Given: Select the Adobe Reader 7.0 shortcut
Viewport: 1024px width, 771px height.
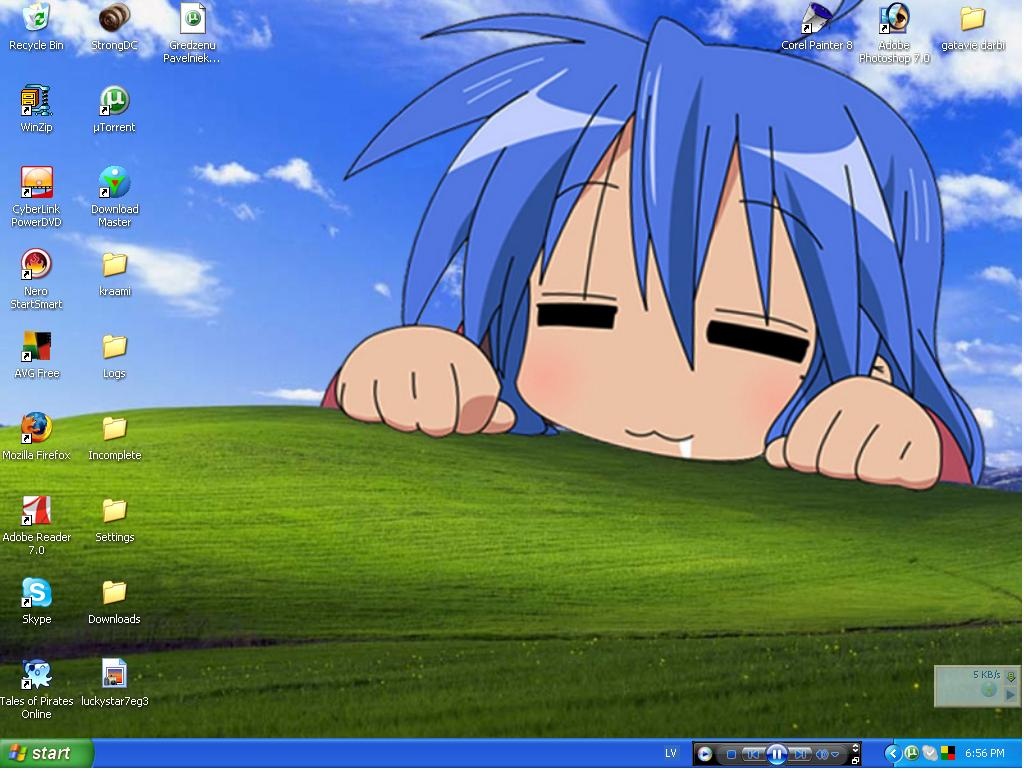Looking at the screenshot, I should [36, 526].
